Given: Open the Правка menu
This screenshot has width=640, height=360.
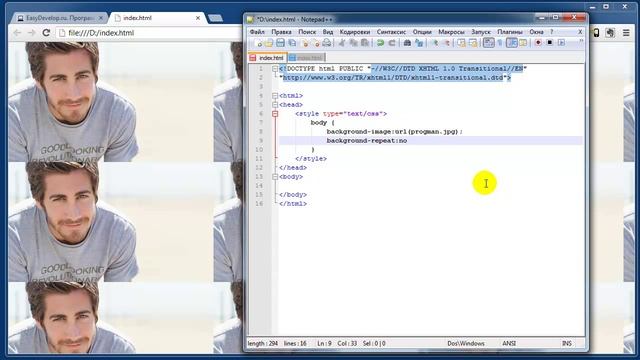Looking at the screenshot, I should tap(281, 32).
